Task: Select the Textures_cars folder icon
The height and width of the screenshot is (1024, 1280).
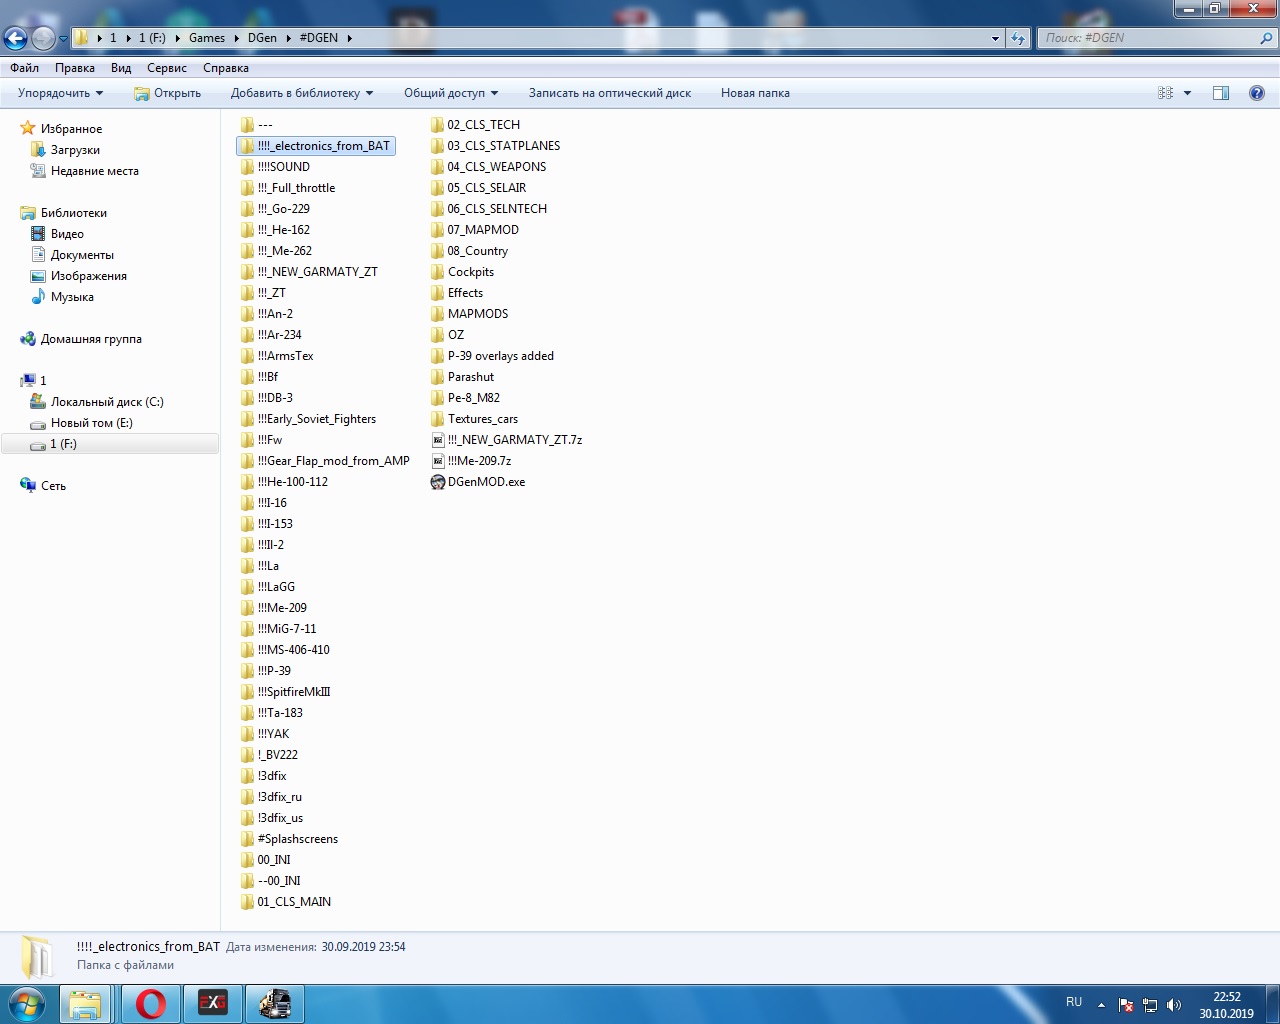Action: 437,419
